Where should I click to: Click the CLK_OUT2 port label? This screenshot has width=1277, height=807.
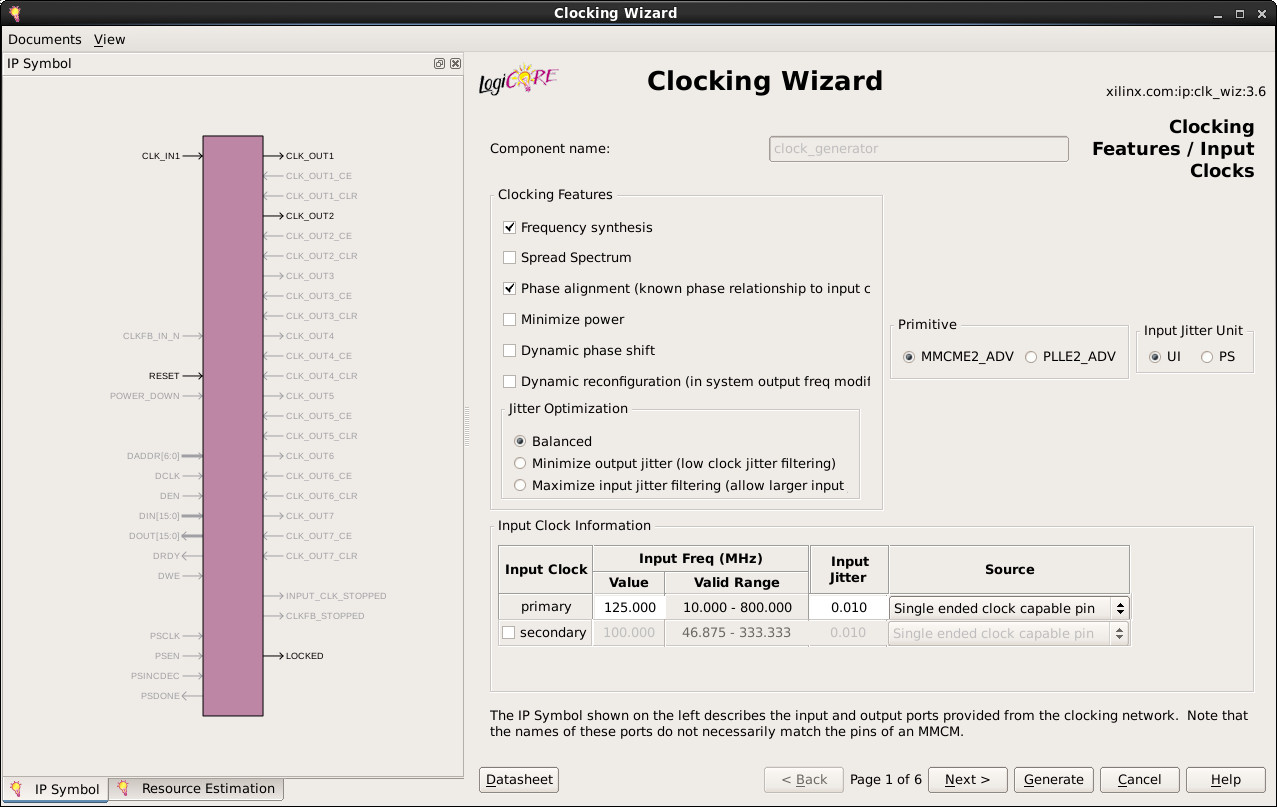pyautogui.click(x=310, y=216)
